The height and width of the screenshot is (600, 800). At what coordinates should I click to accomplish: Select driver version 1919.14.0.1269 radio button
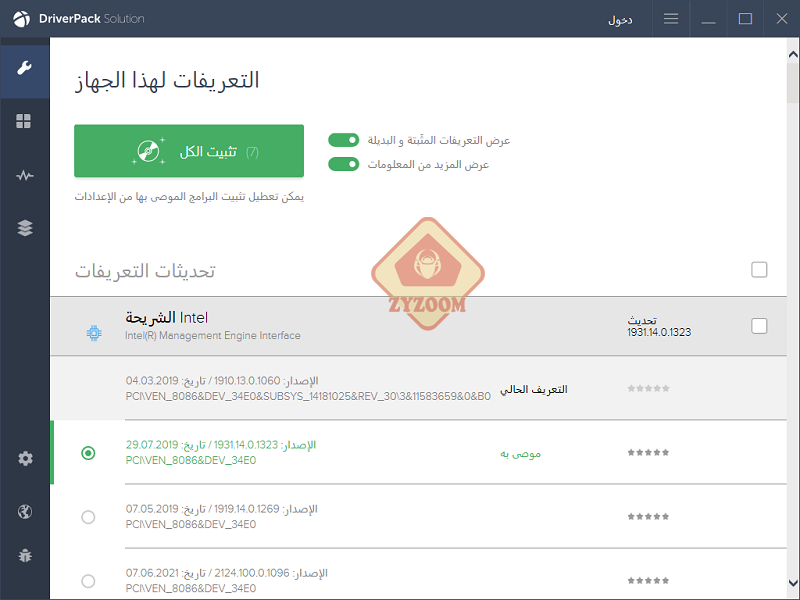tap(88, 517)
